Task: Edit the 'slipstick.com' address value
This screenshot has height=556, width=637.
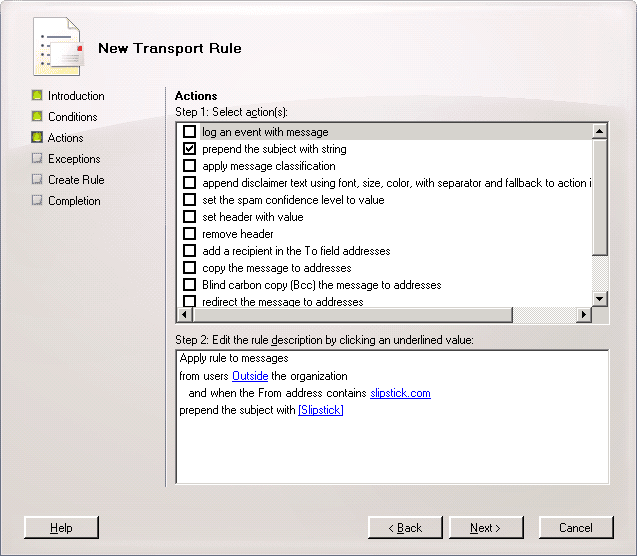Action: pos(400,393)
